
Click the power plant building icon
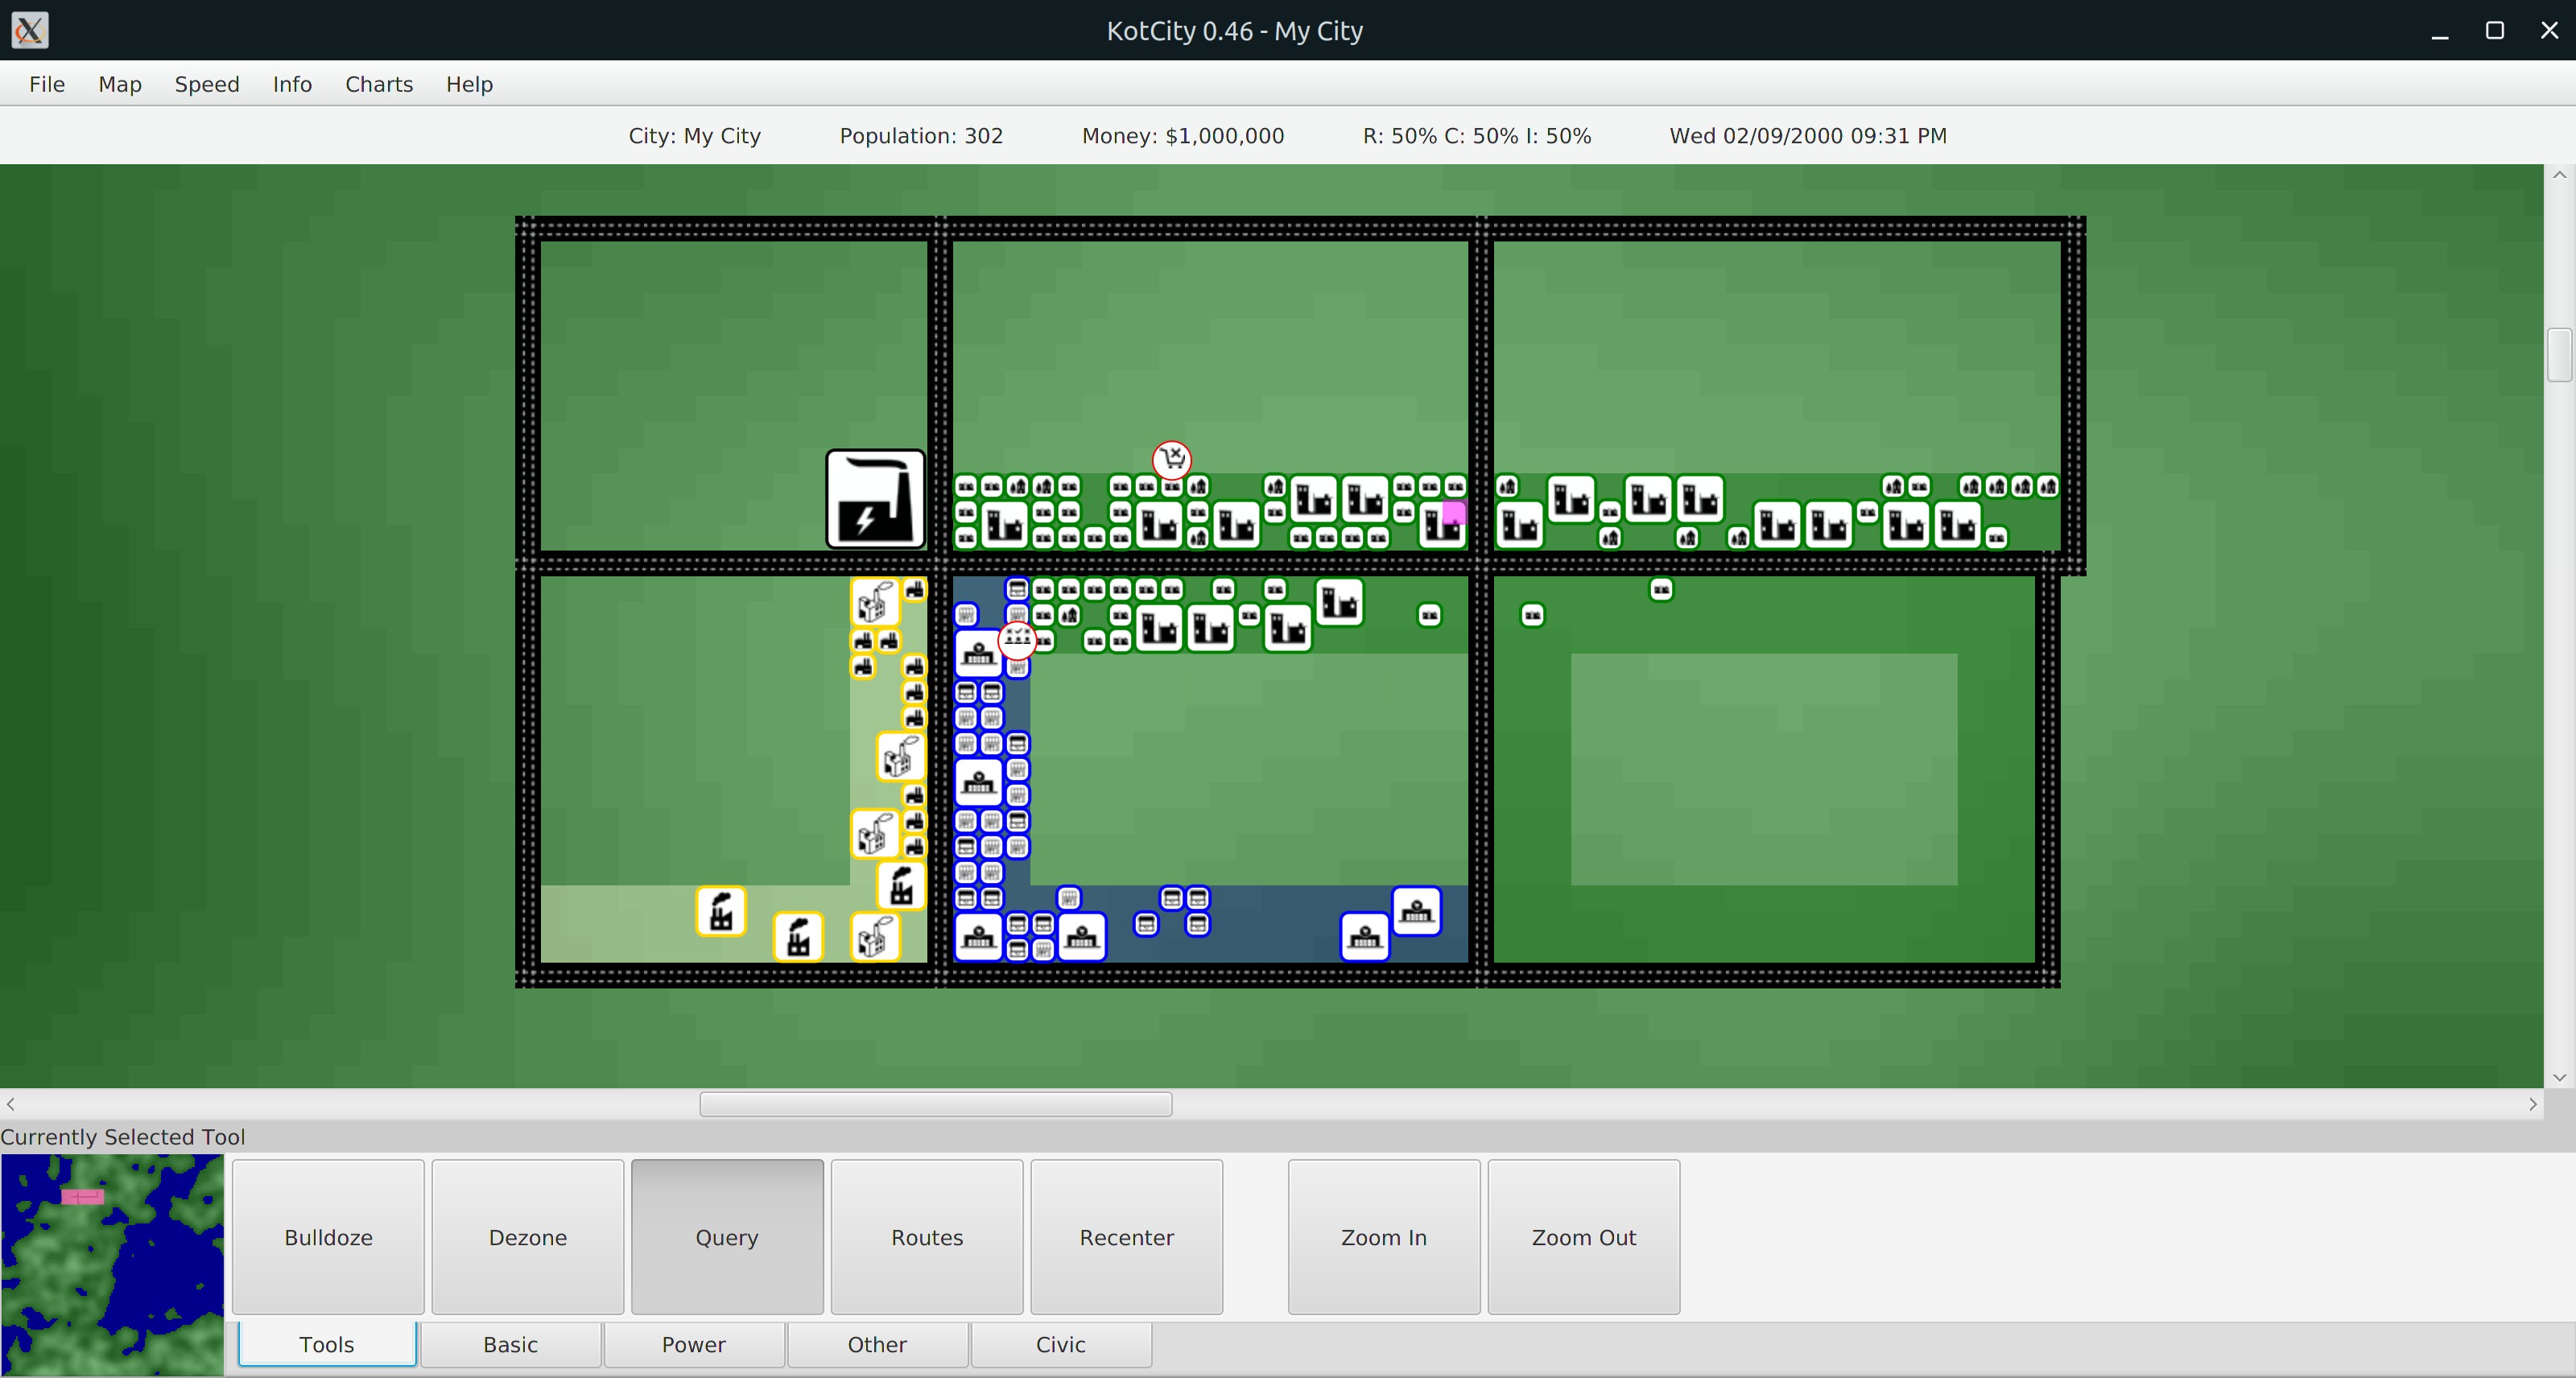point(875,499)
